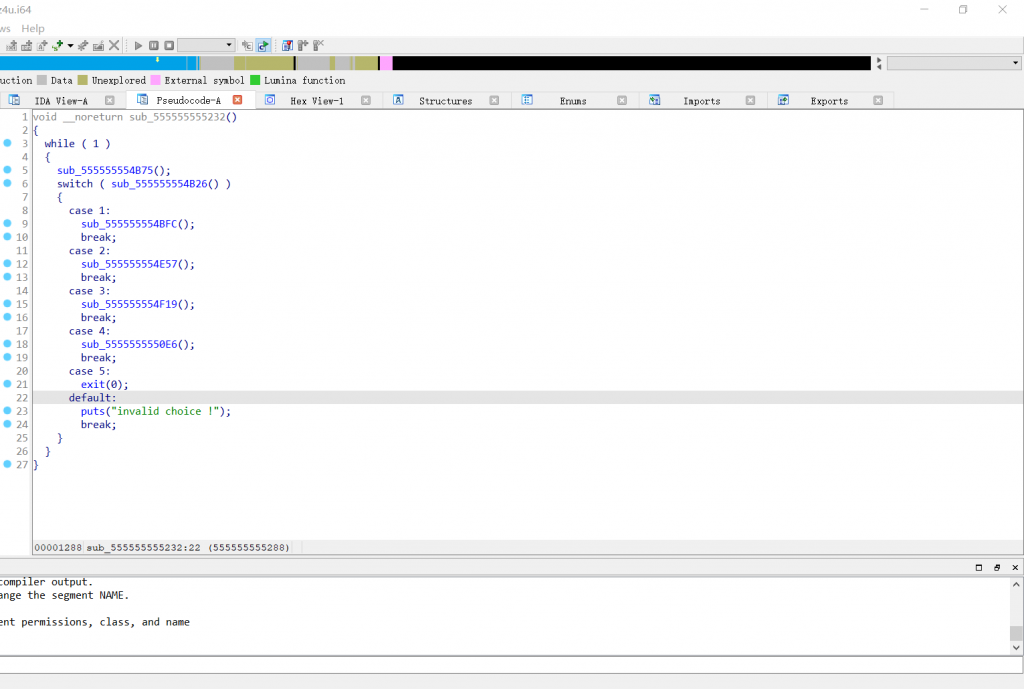Click the black region of the navigation band
1024x689 pixels.
click(632, 63)
